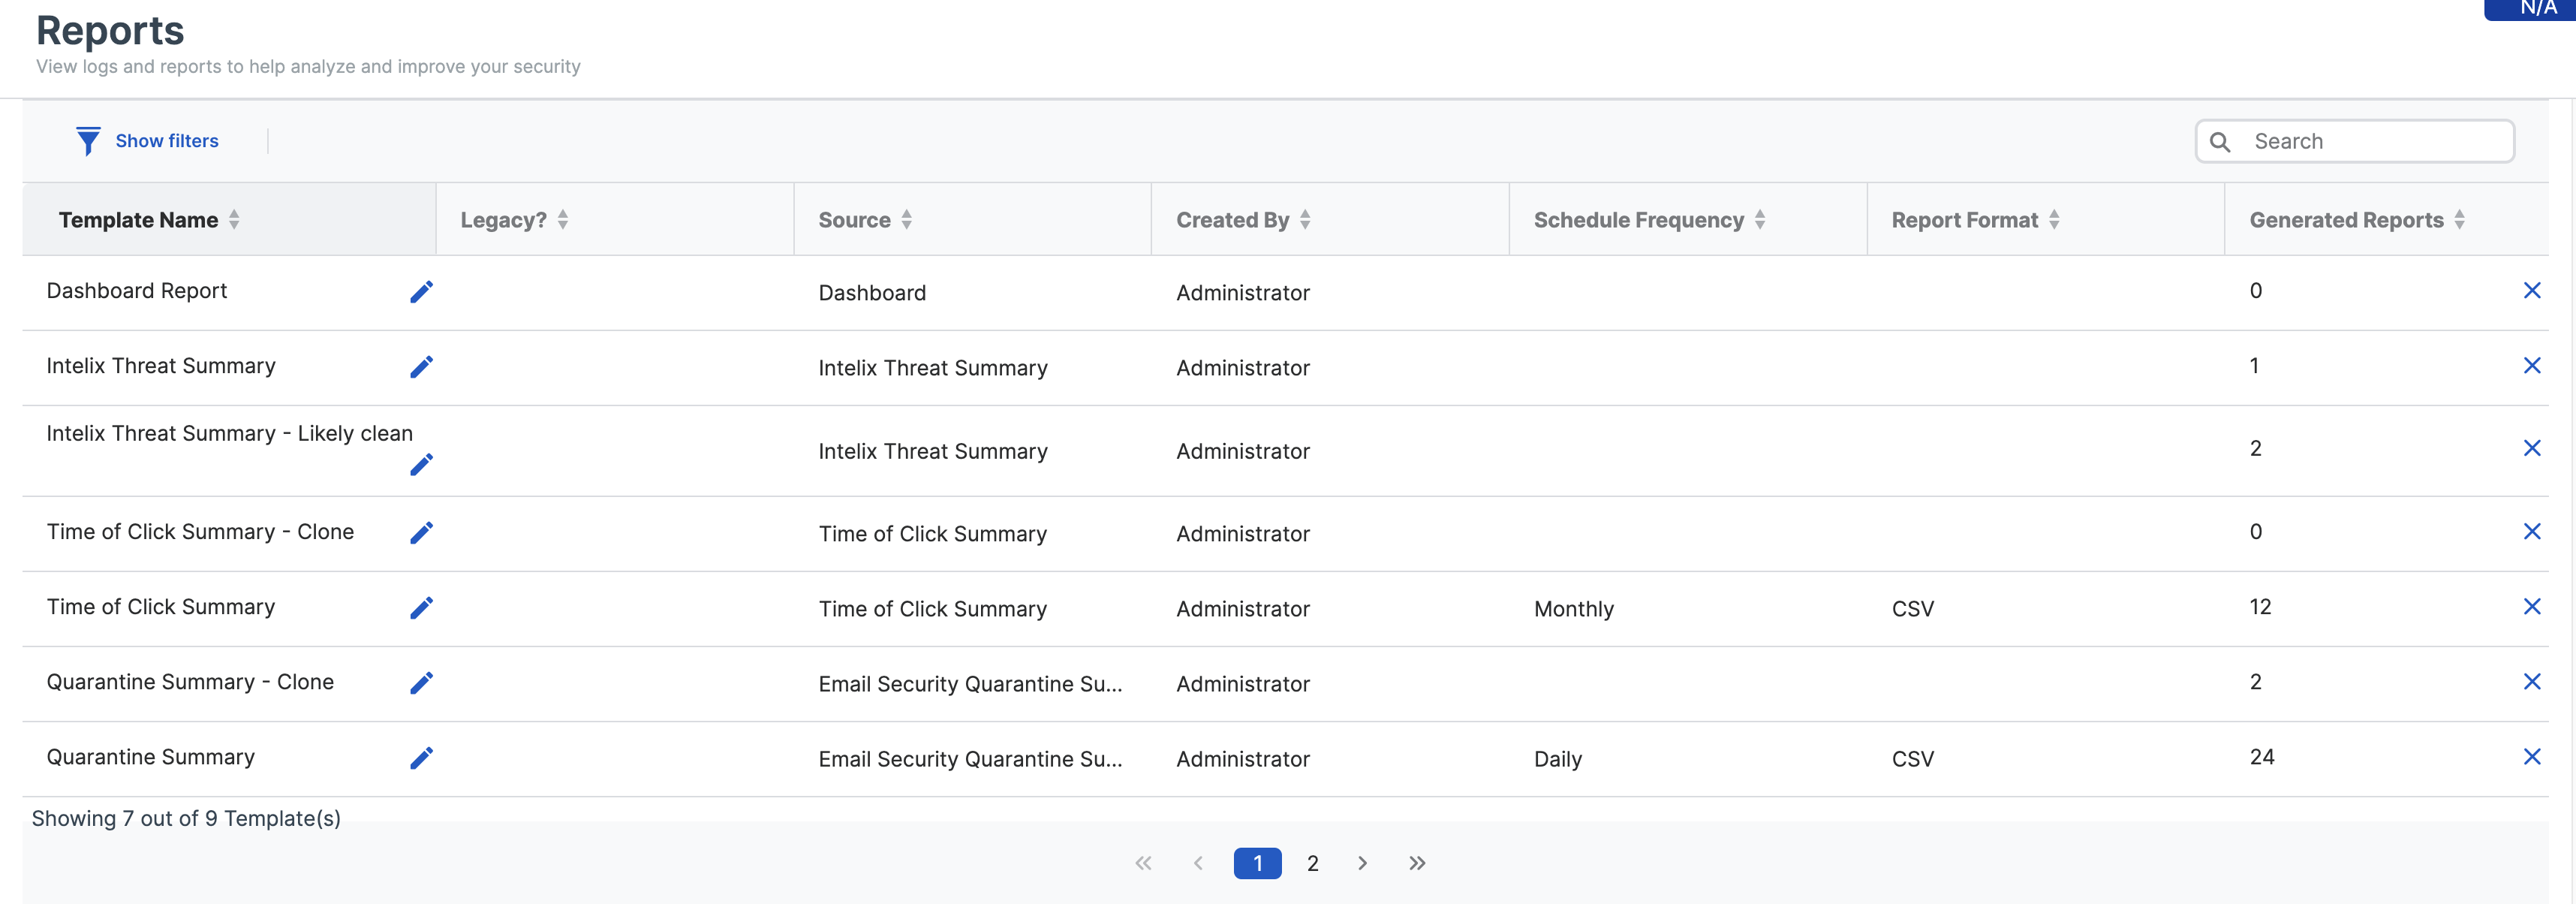Click the filter funnel icon
This screenshot has height=904, width=2576.
click(88, 141)
